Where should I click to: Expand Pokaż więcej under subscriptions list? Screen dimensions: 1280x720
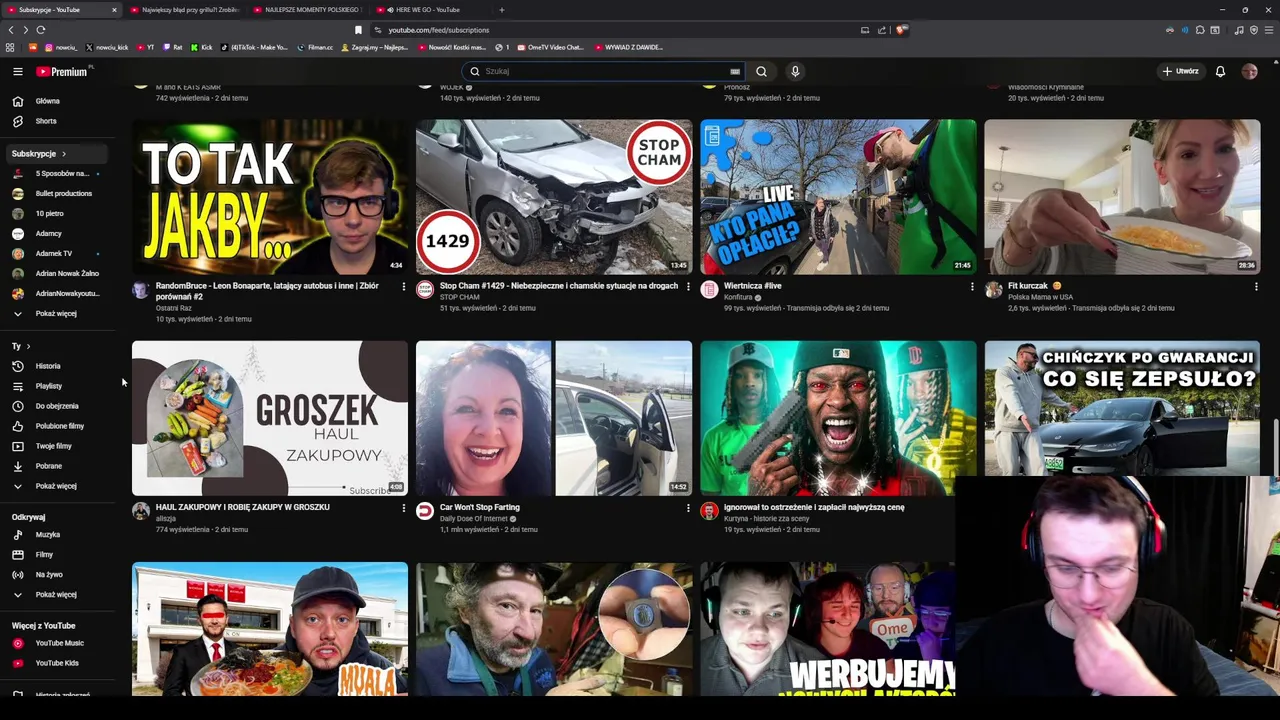57,314
